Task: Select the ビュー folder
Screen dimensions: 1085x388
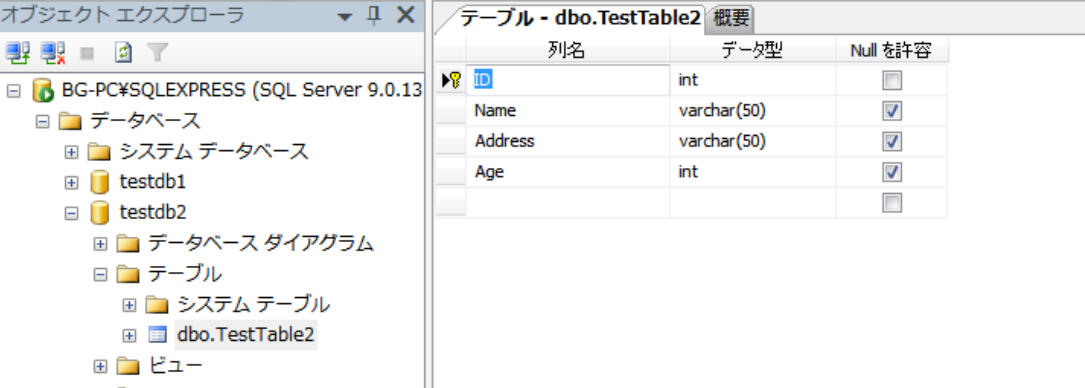Action: [x=175, y=364]
